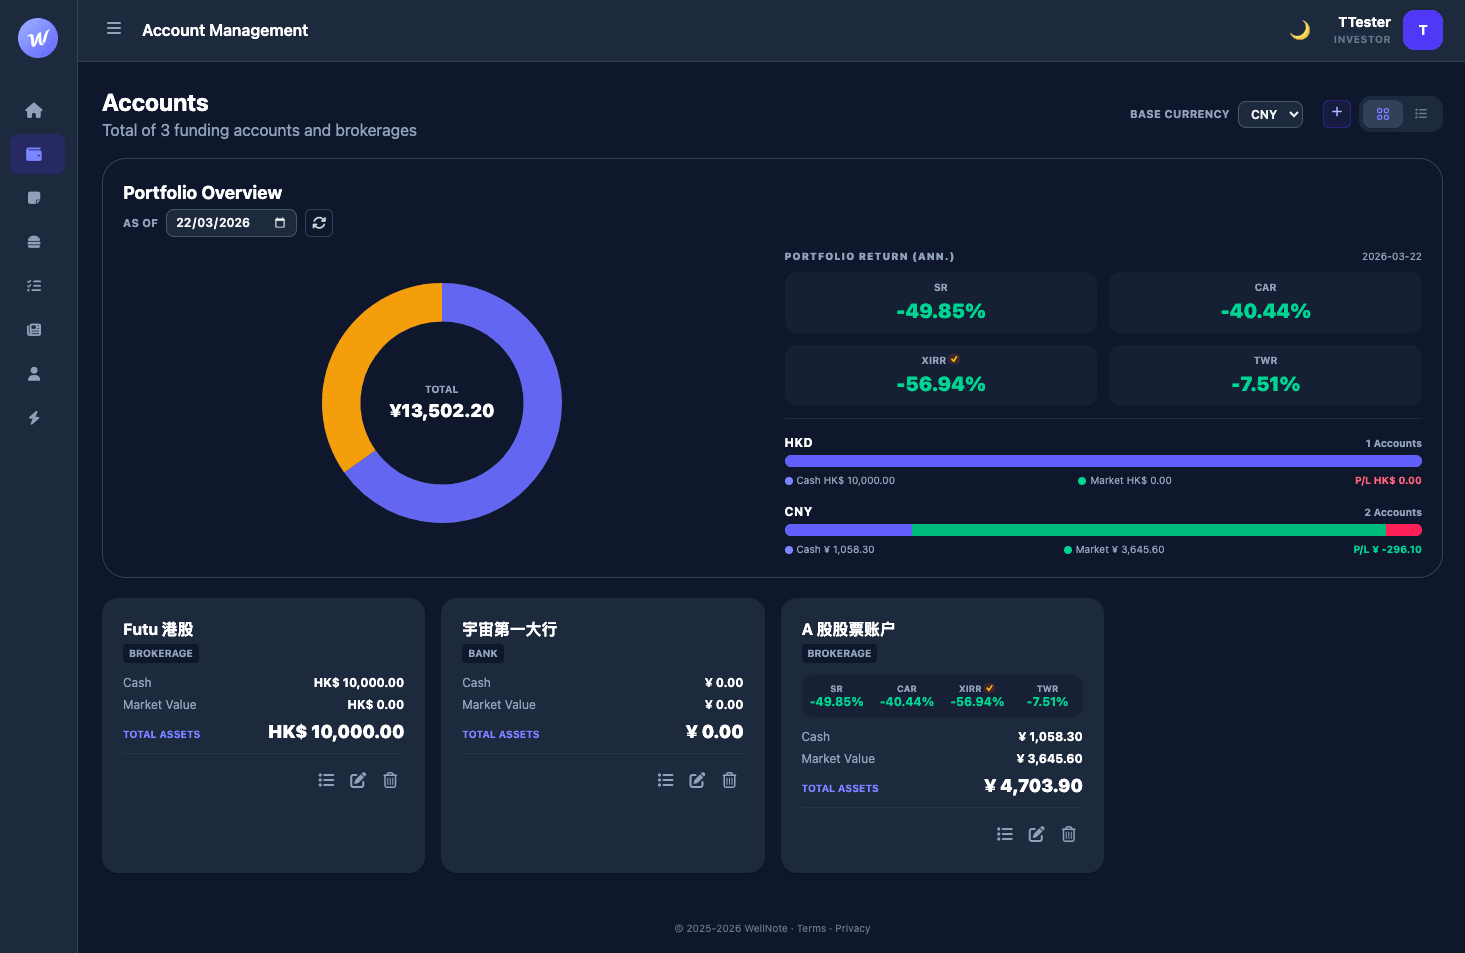Expand the hamburger navigation menu
This screenshot has width=1465, height=953.
113,28
